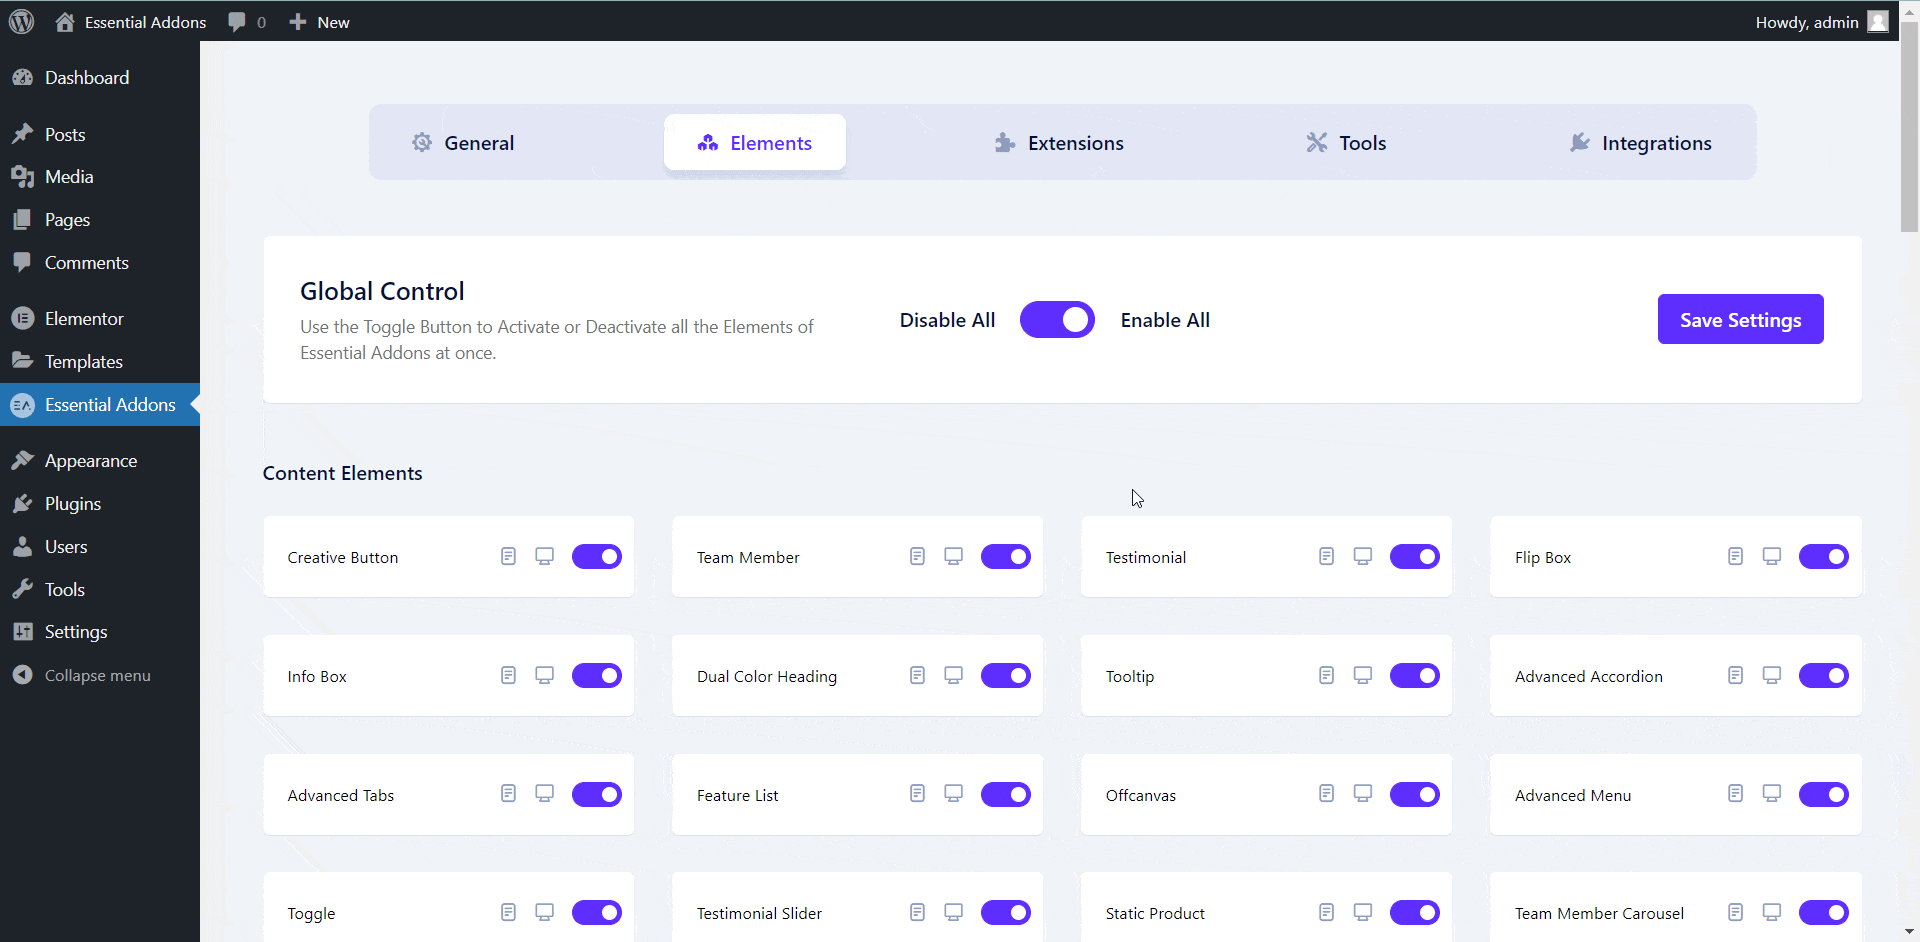Image resolution: width=1920 pixels, height=942 pixels.
Task: Turn off the Flip Box element
Action: coord(1824,557)
